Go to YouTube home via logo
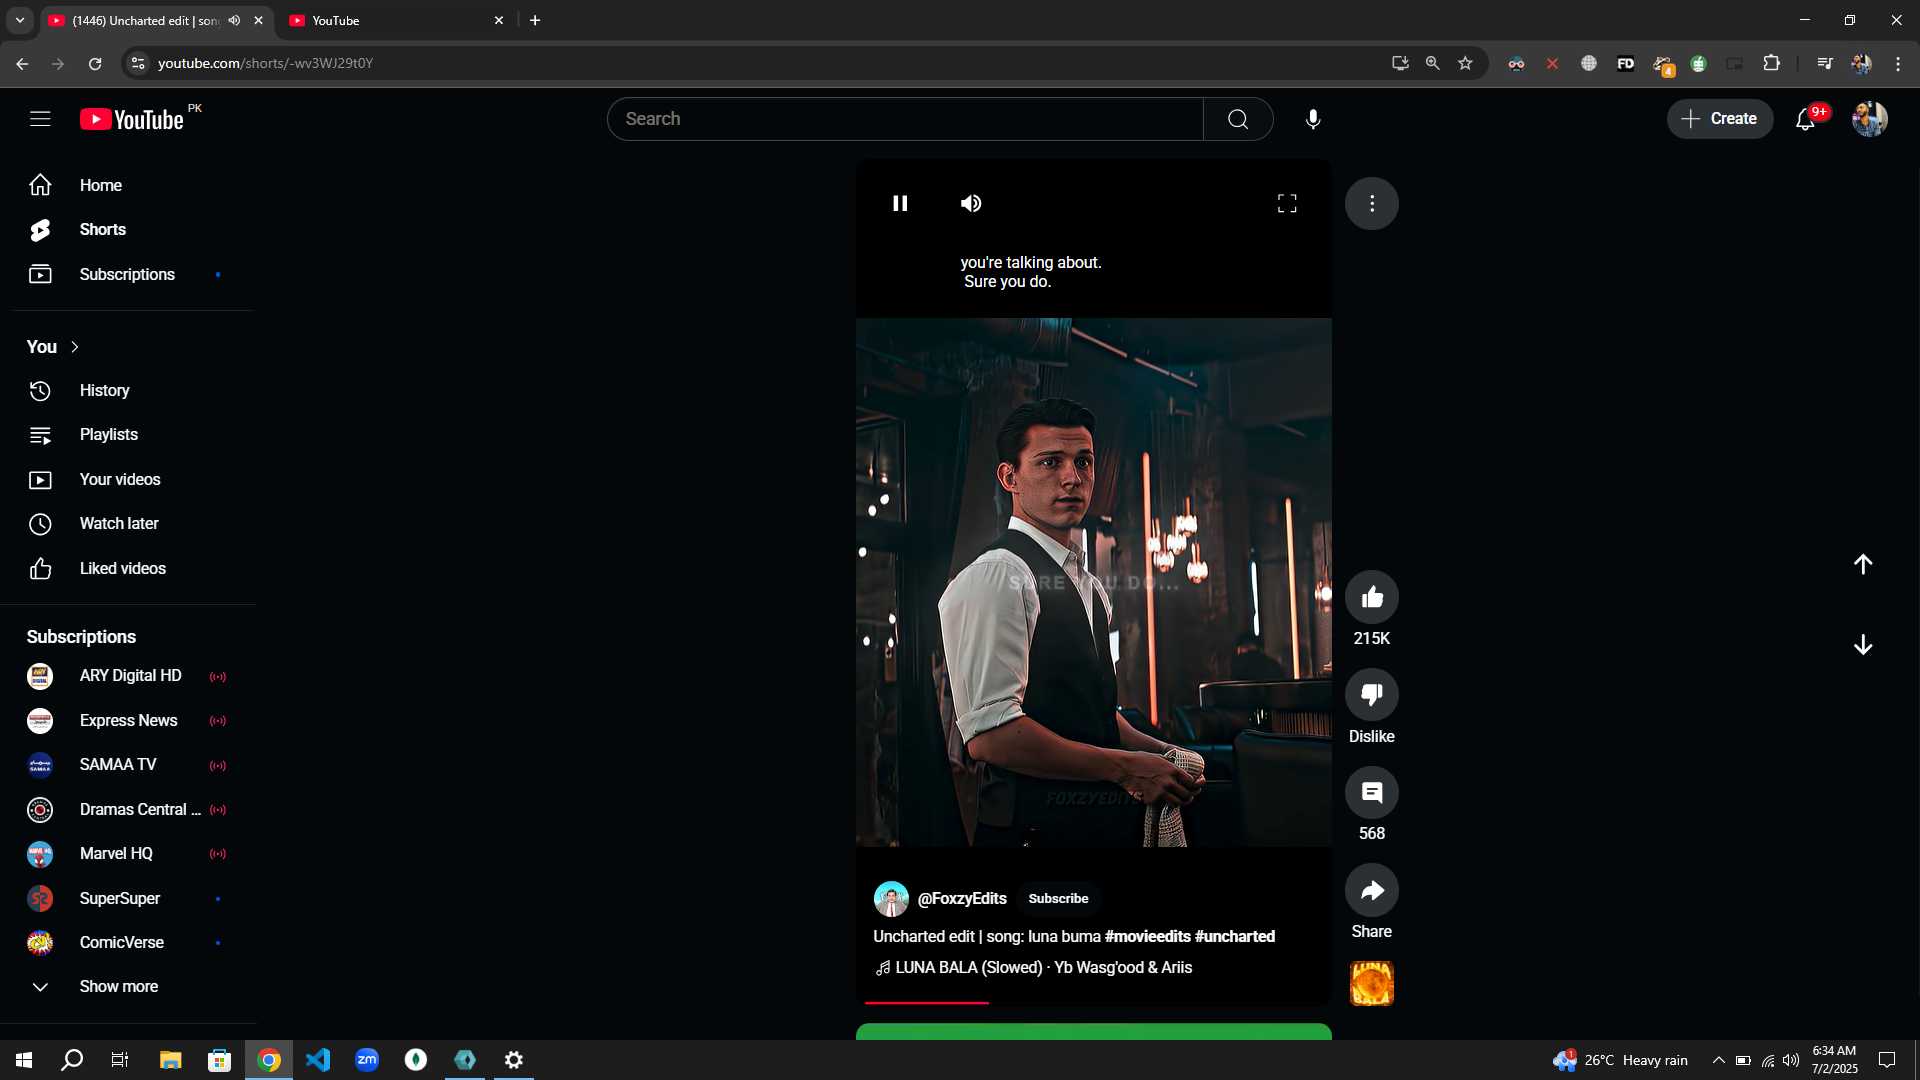Image resolution: width=1920 pixels, height=1080 pixels. (132, 119)
